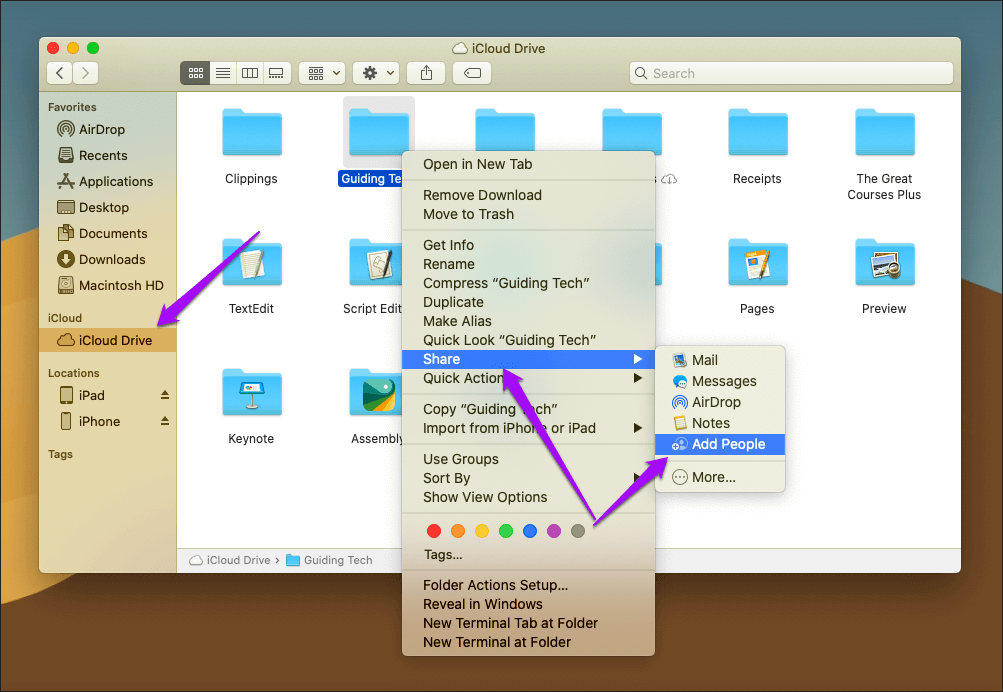Choose Duplicate from context menu
The height and width of the screenshot is (692, 1003).
point(528,302)
